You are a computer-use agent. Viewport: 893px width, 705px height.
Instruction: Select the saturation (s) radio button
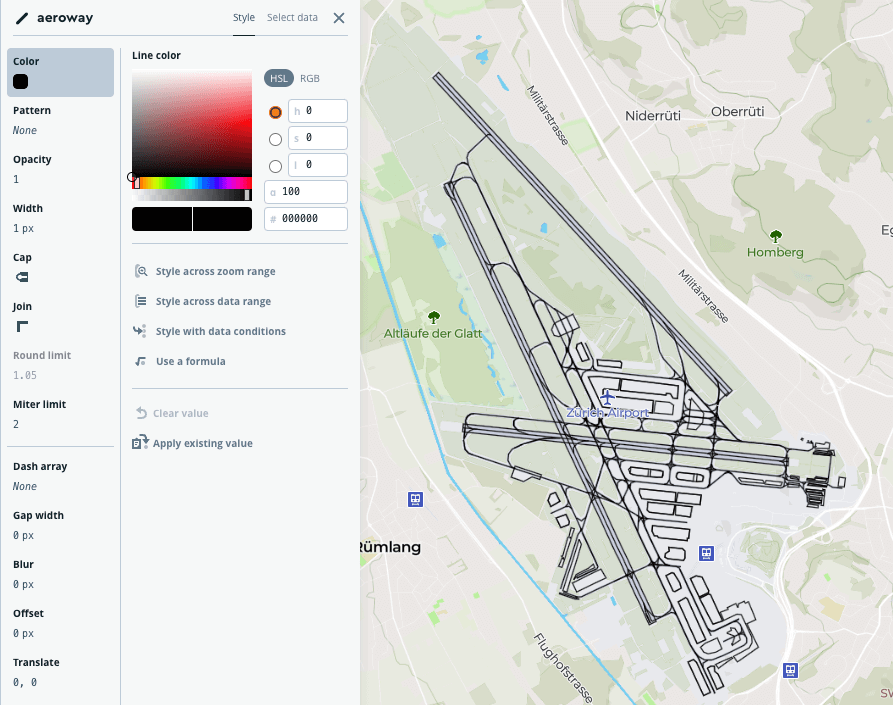click(276, 139)
